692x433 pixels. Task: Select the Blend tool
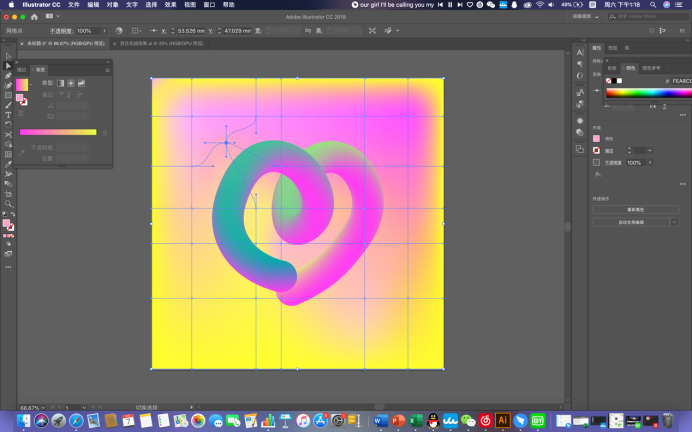click(8, 184)
